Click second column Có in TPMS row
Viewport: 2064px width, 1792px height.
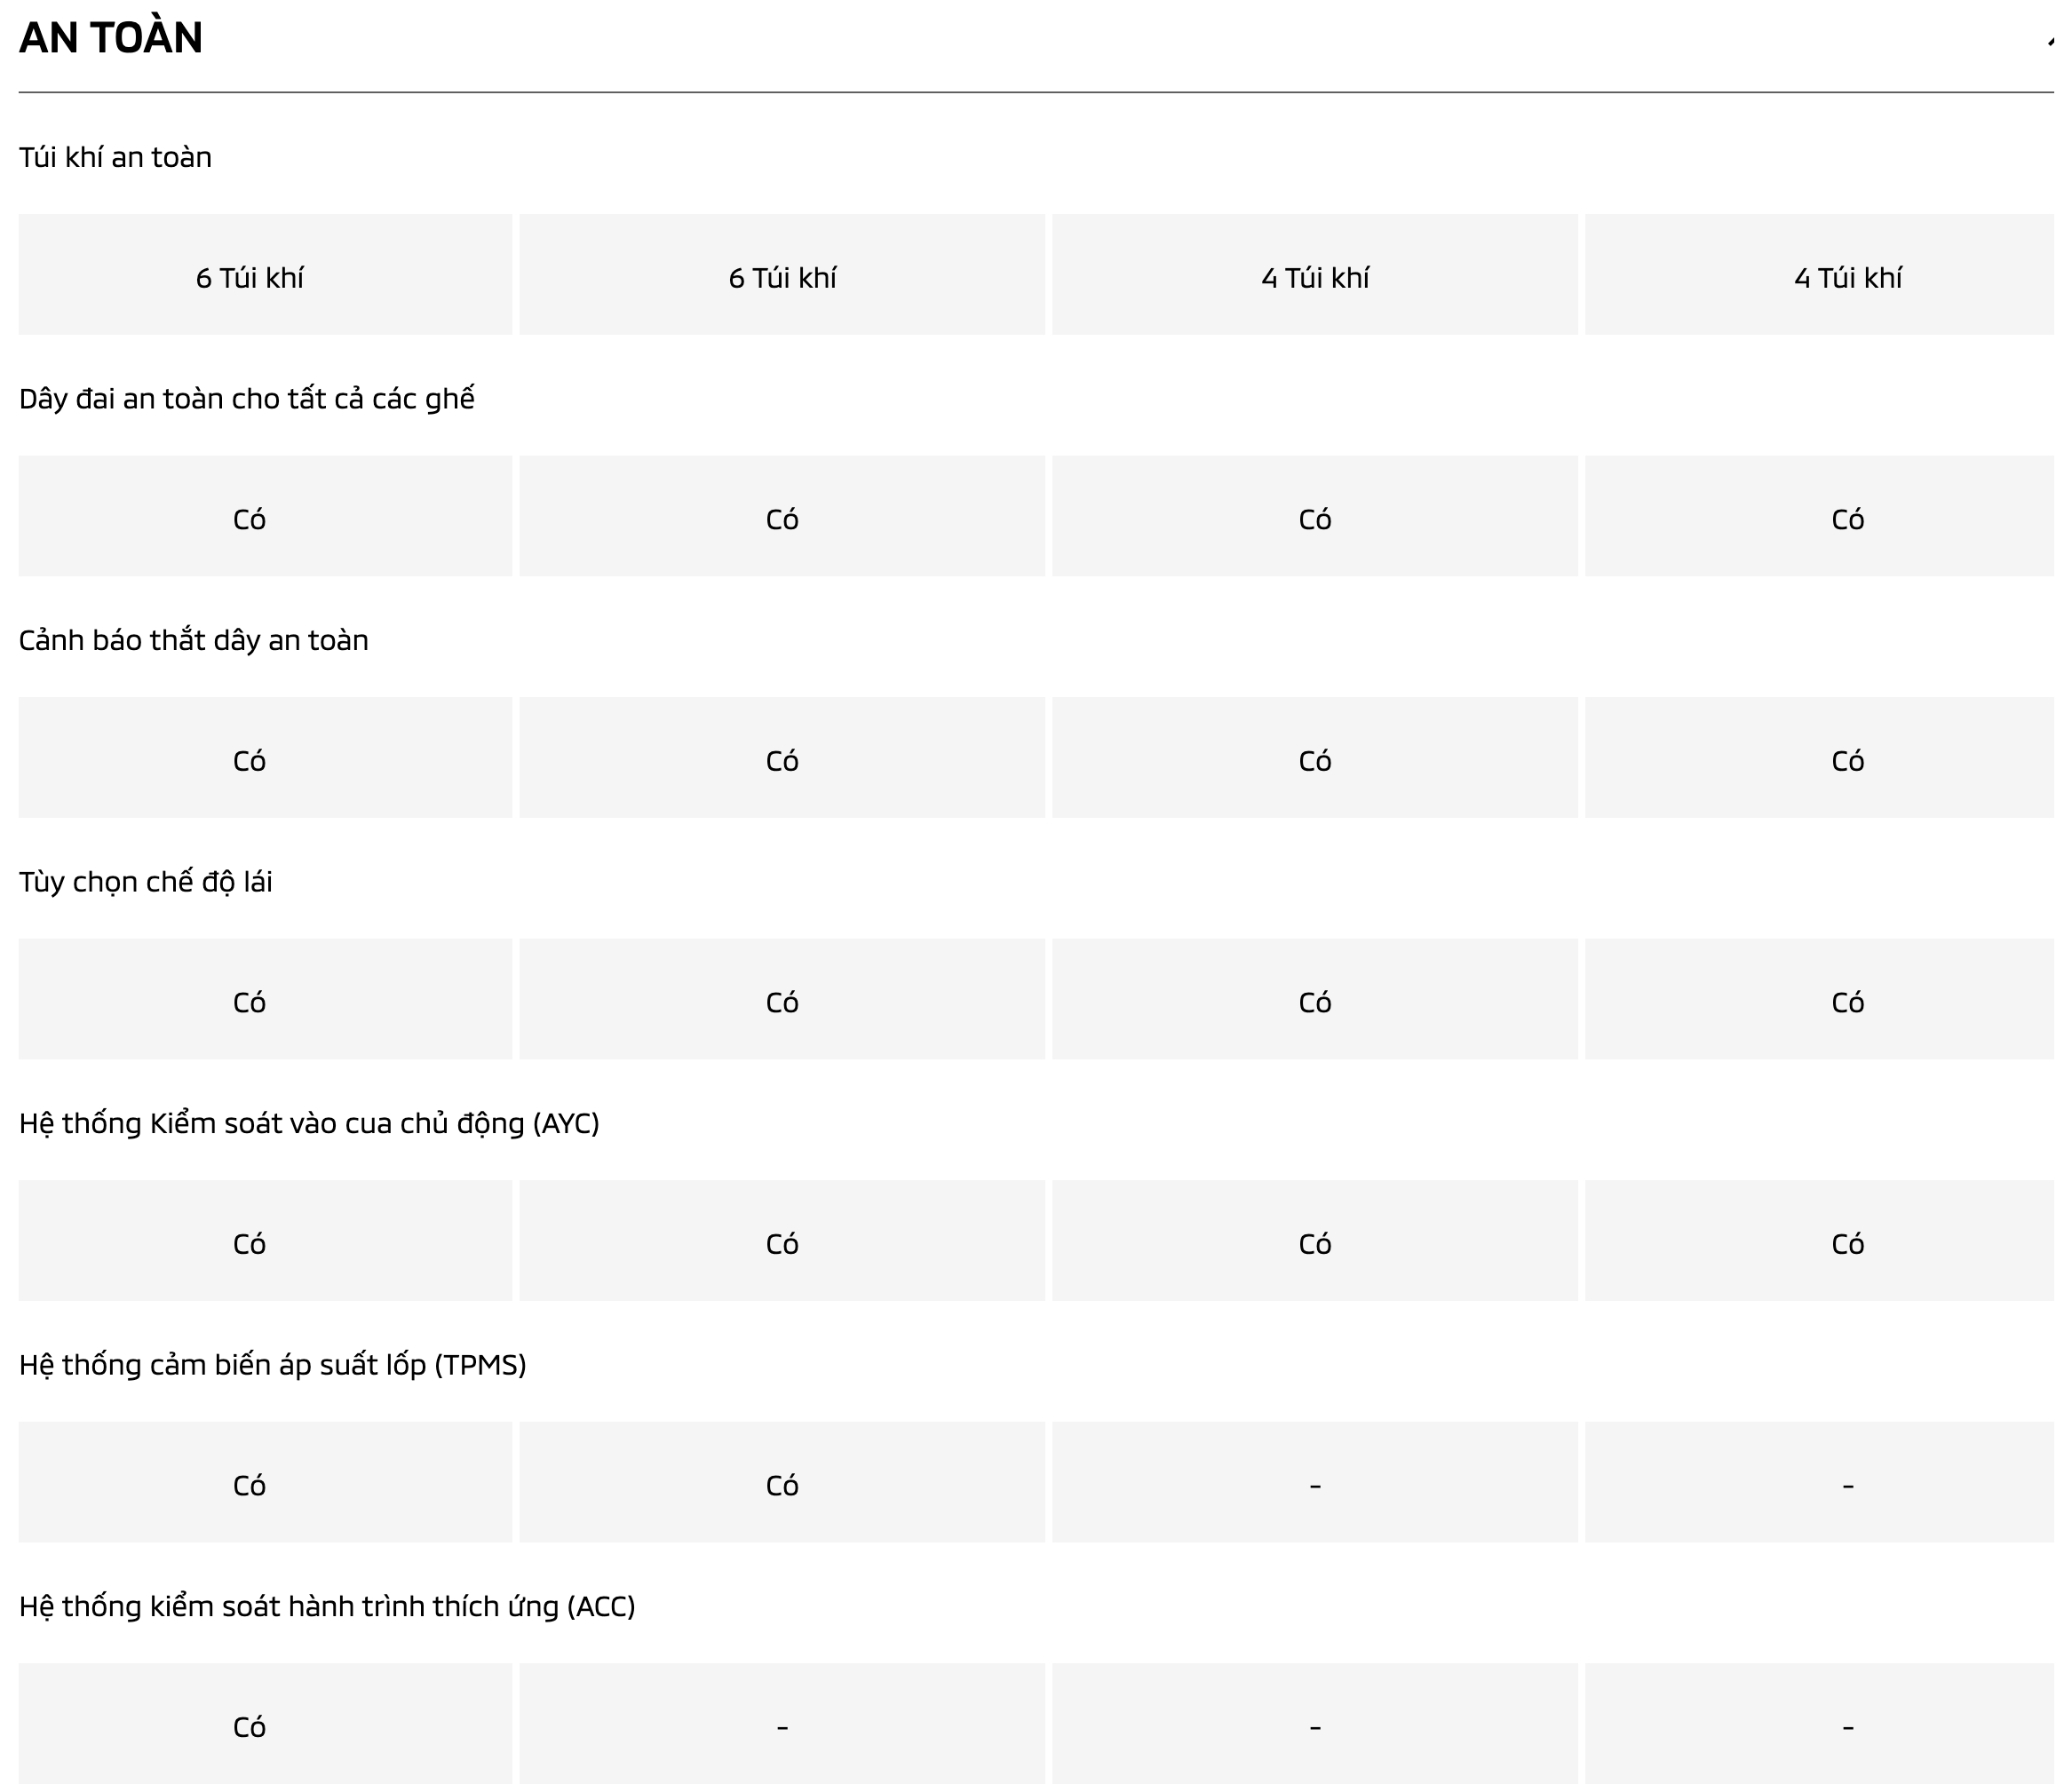(x=782, y=1485)
